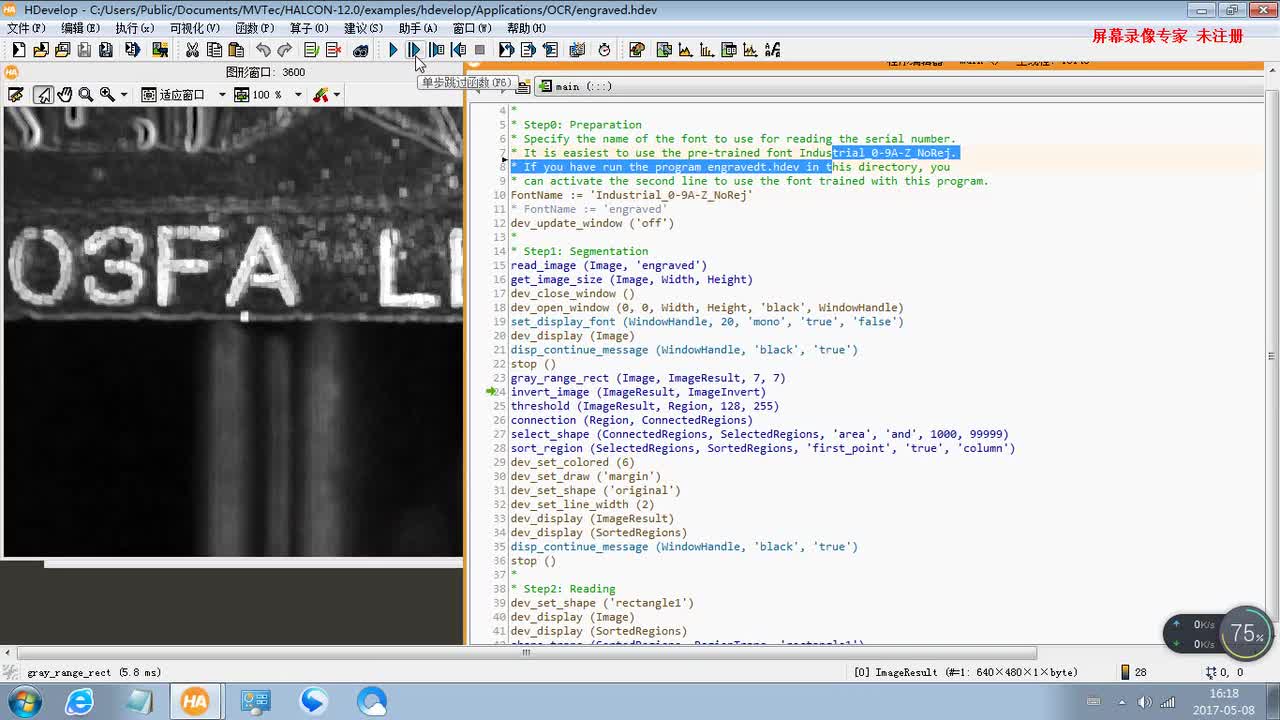The width and height of the screenshot is (1280, 720).
Task: Open the OCR Training Assistant icon
Action: (772, 50)
